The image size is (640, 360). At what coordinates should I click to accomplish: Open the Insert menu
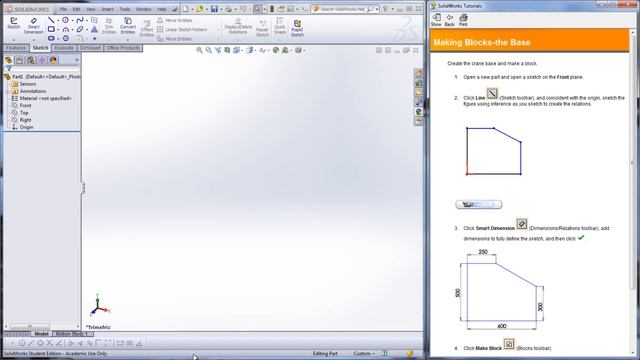tap(107, 9)
